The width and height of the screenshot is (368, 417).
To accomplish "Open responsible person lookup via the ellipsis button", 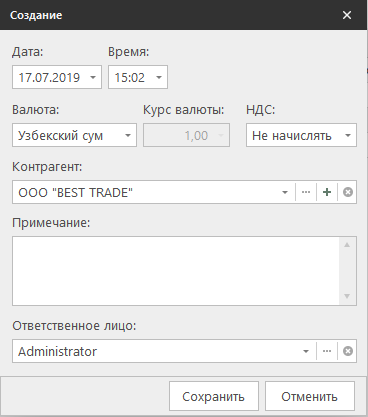I will tap(327, 351).
